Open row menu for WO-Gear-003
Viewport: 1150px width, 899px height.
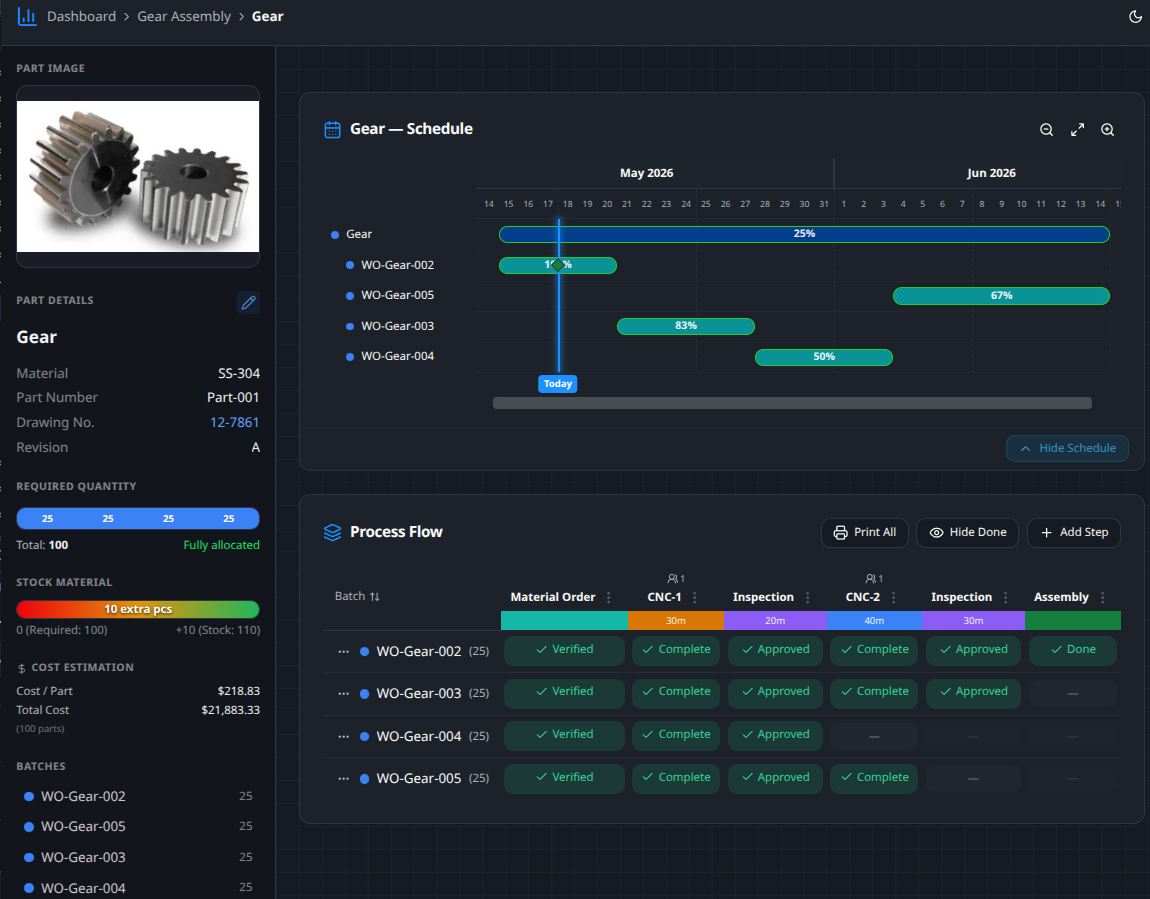pos(343,694)
